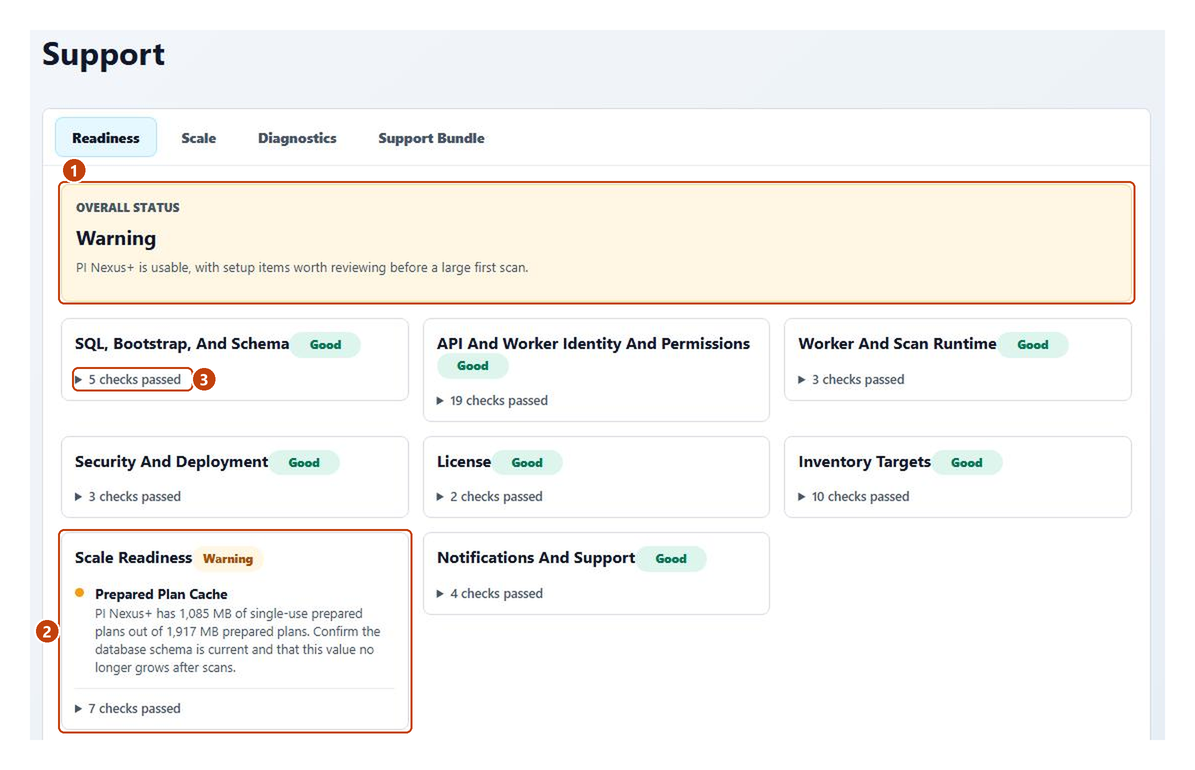Expand the 10 checks passed disclosure
Screen dimensions: 1195x770
coord(854,496)
